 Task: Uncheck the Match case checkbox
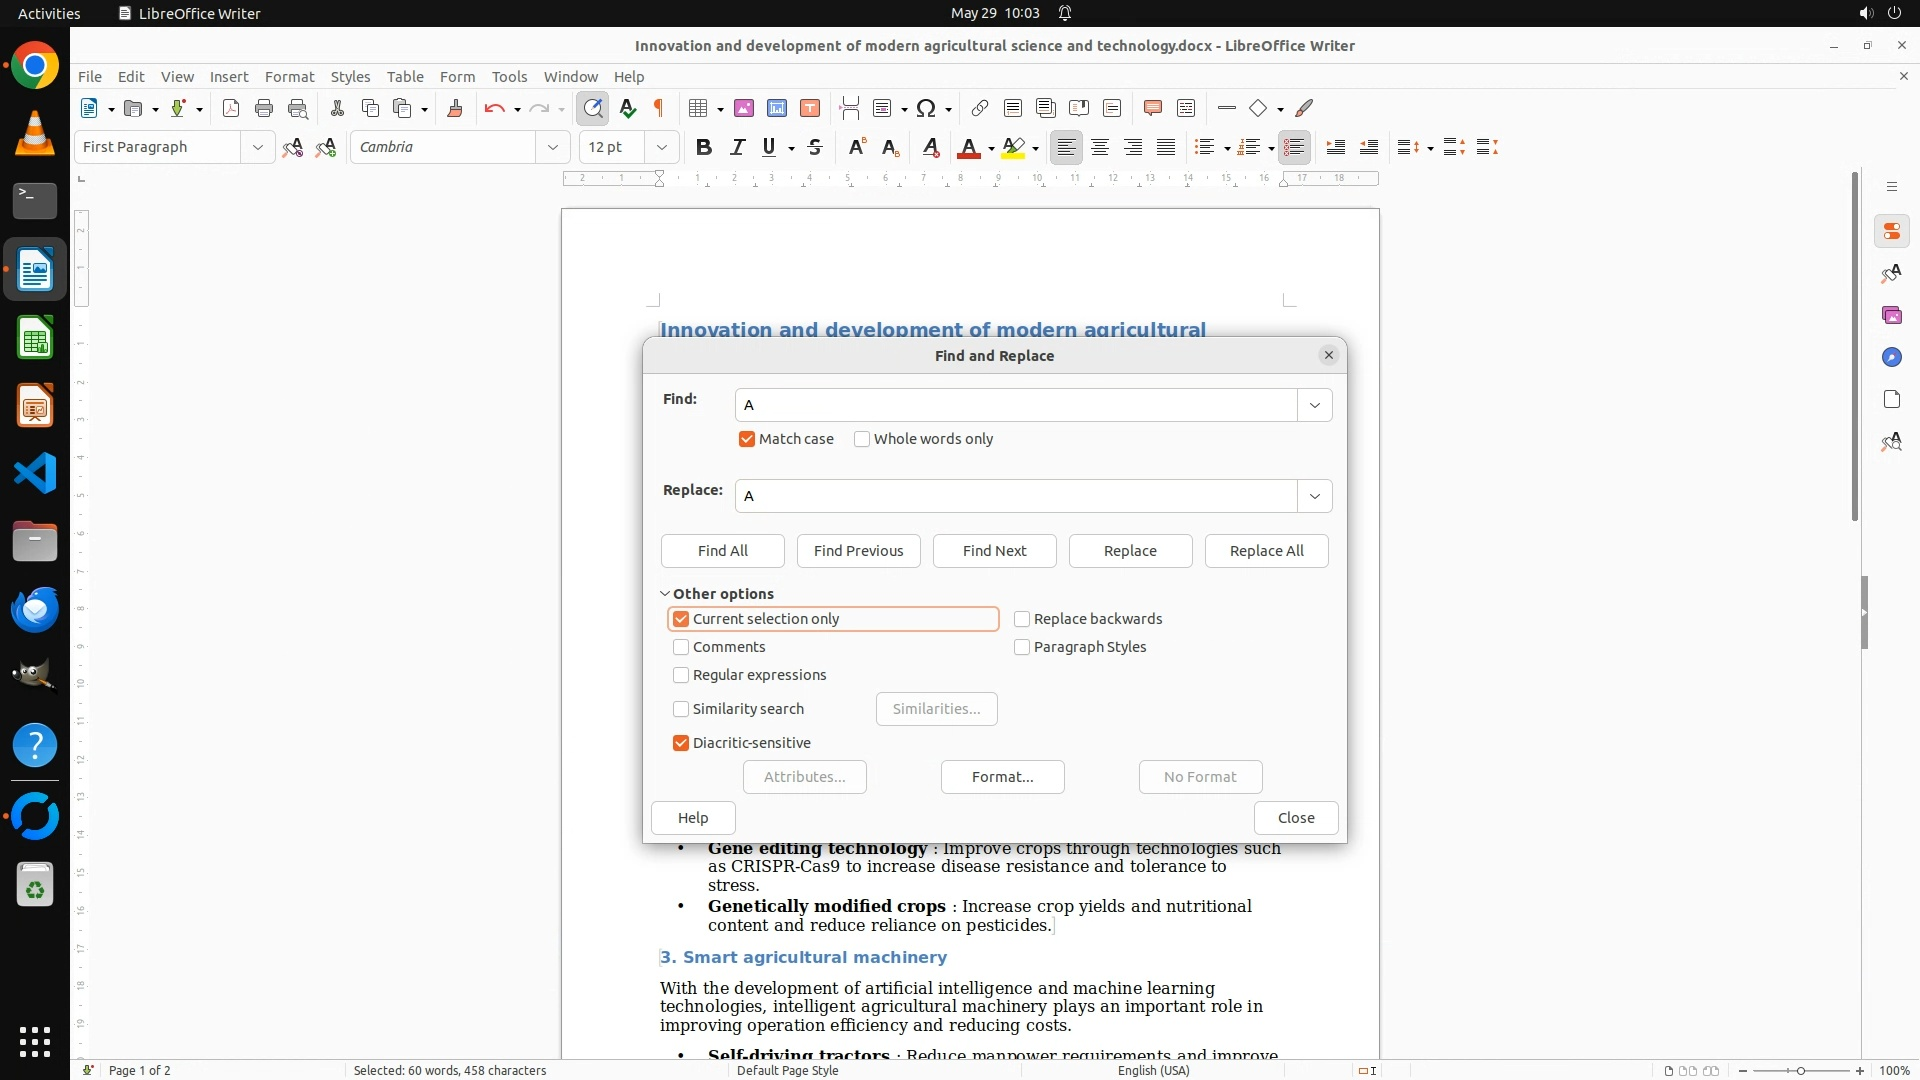pyautogui.click(x=747, y=439)
